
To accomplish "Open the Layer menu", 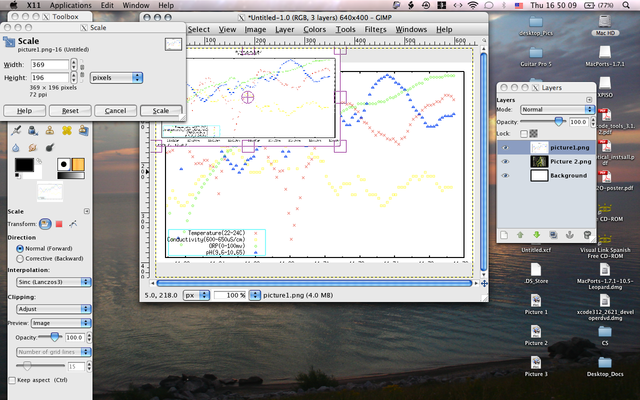I will 284,29.
